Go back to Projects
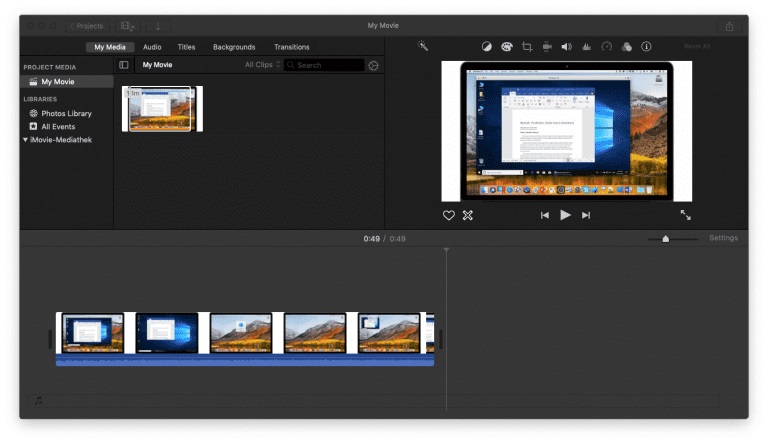Viewport: 768px width, 443px height. [x=87, y=26]
